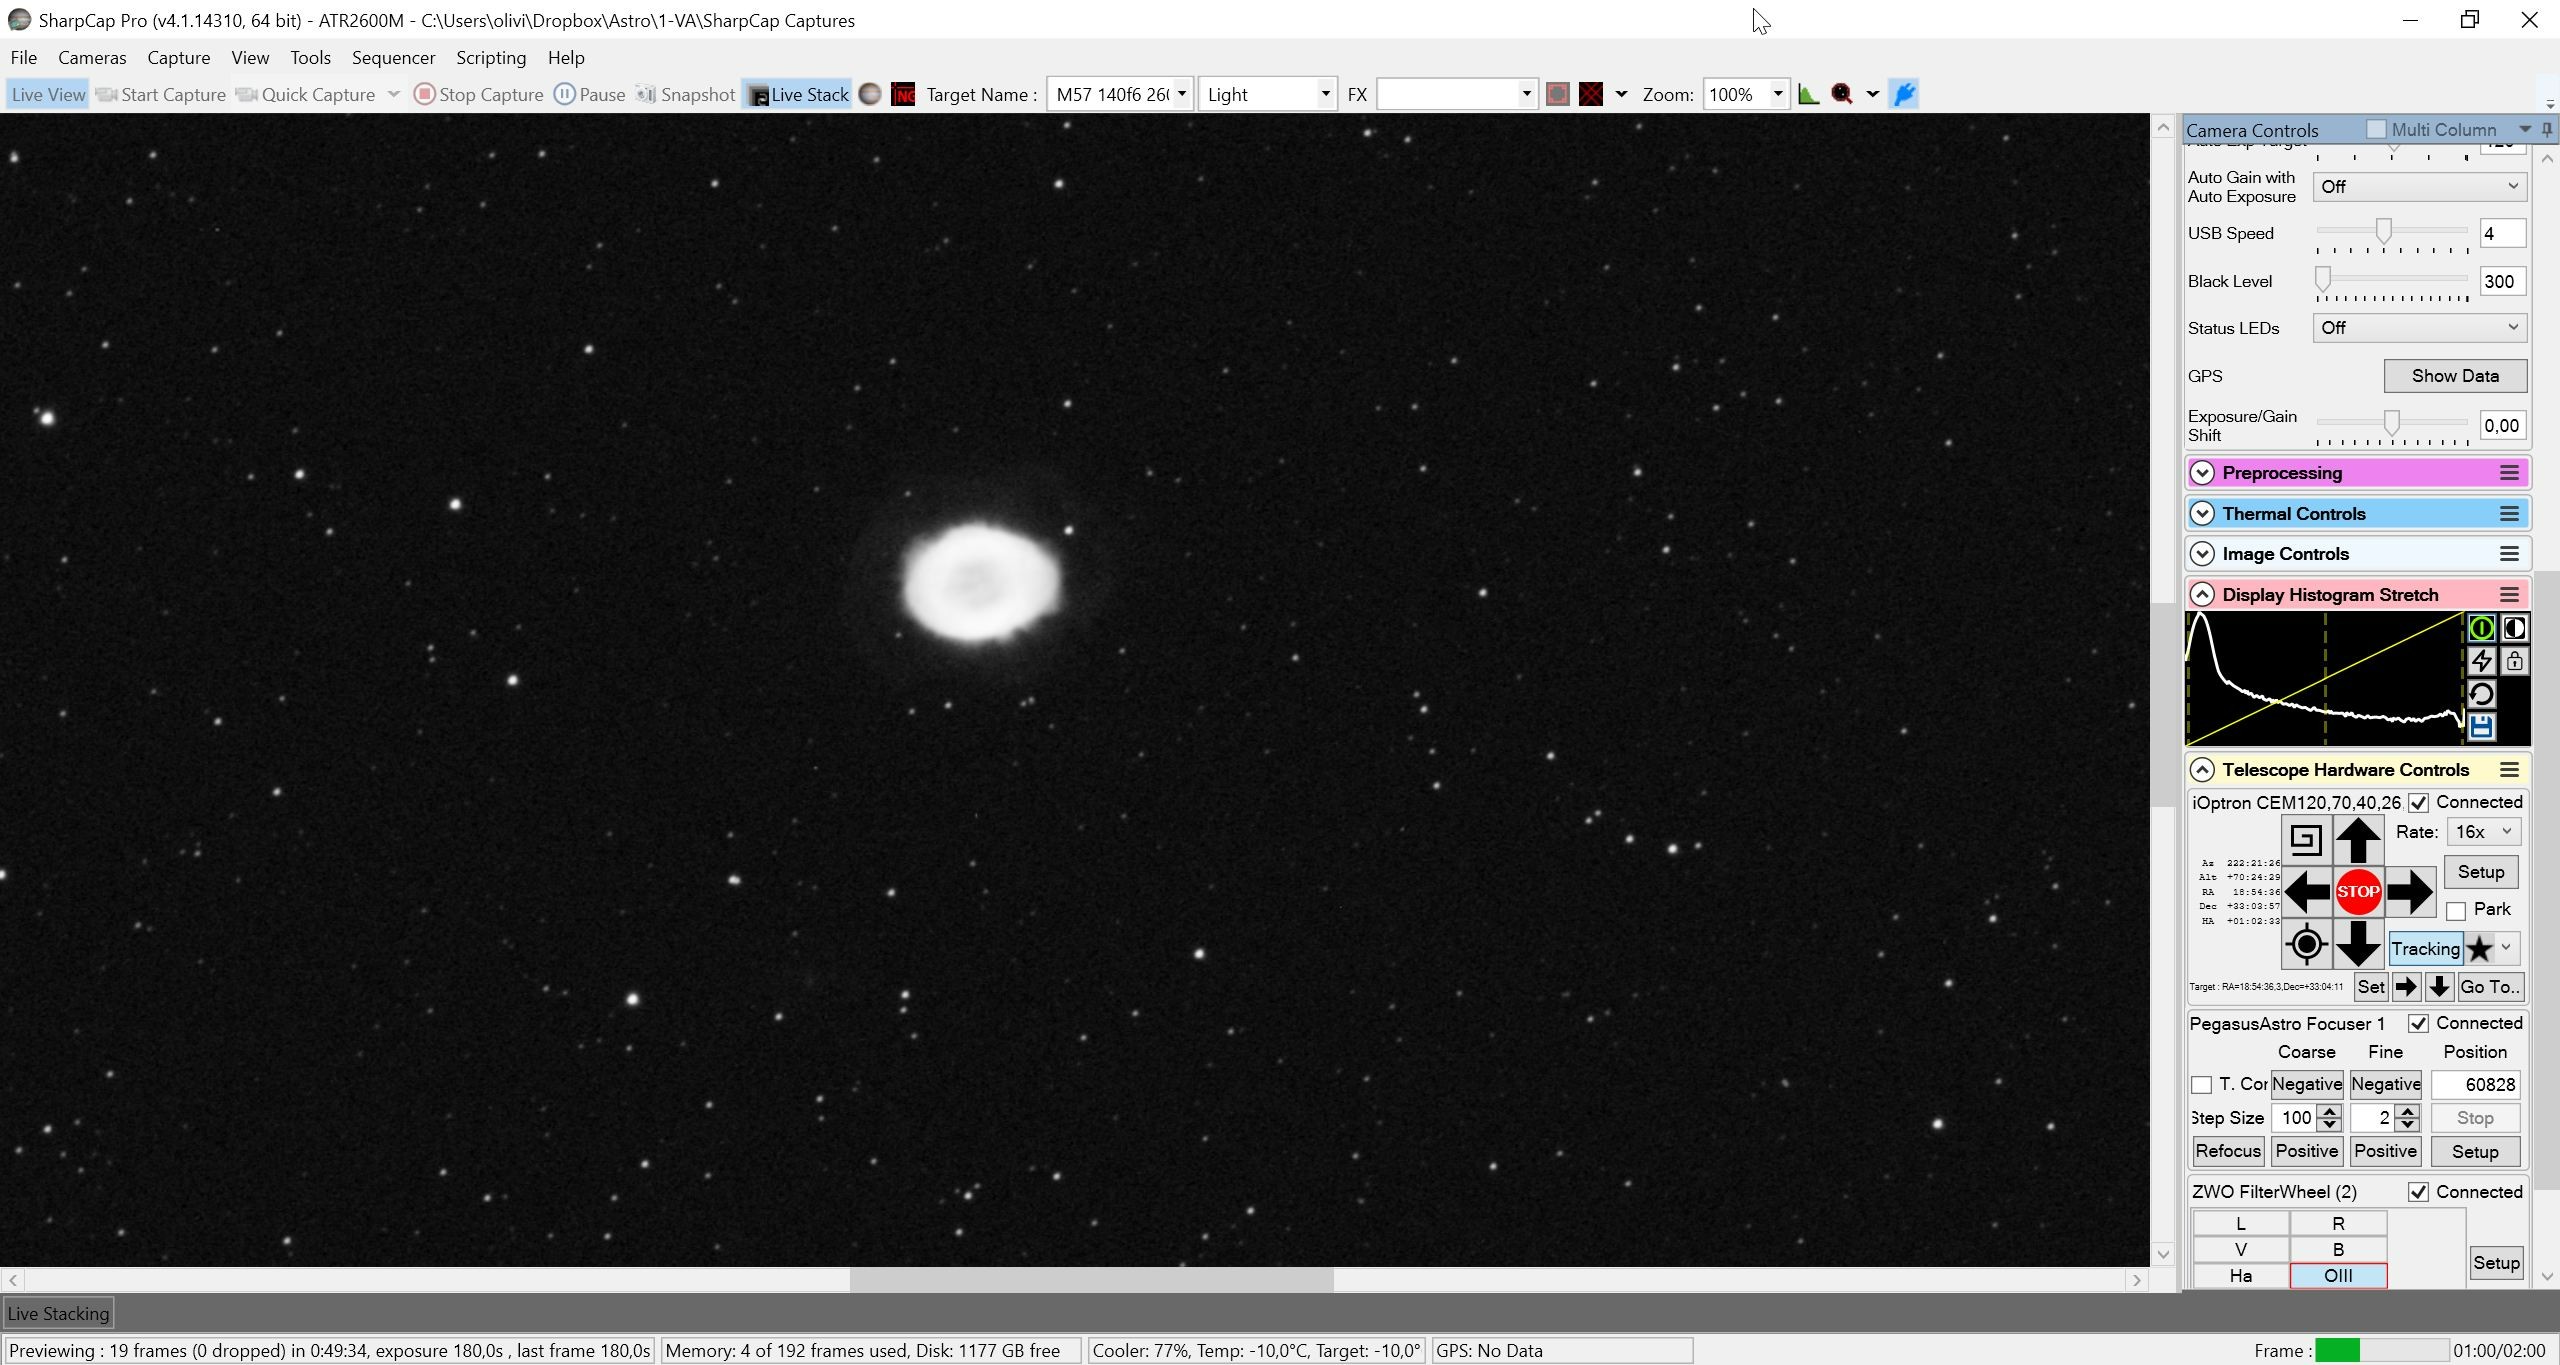Click the planet icon next to Live Stack
The image size is (2560, 1365).
tap(870, 94)
